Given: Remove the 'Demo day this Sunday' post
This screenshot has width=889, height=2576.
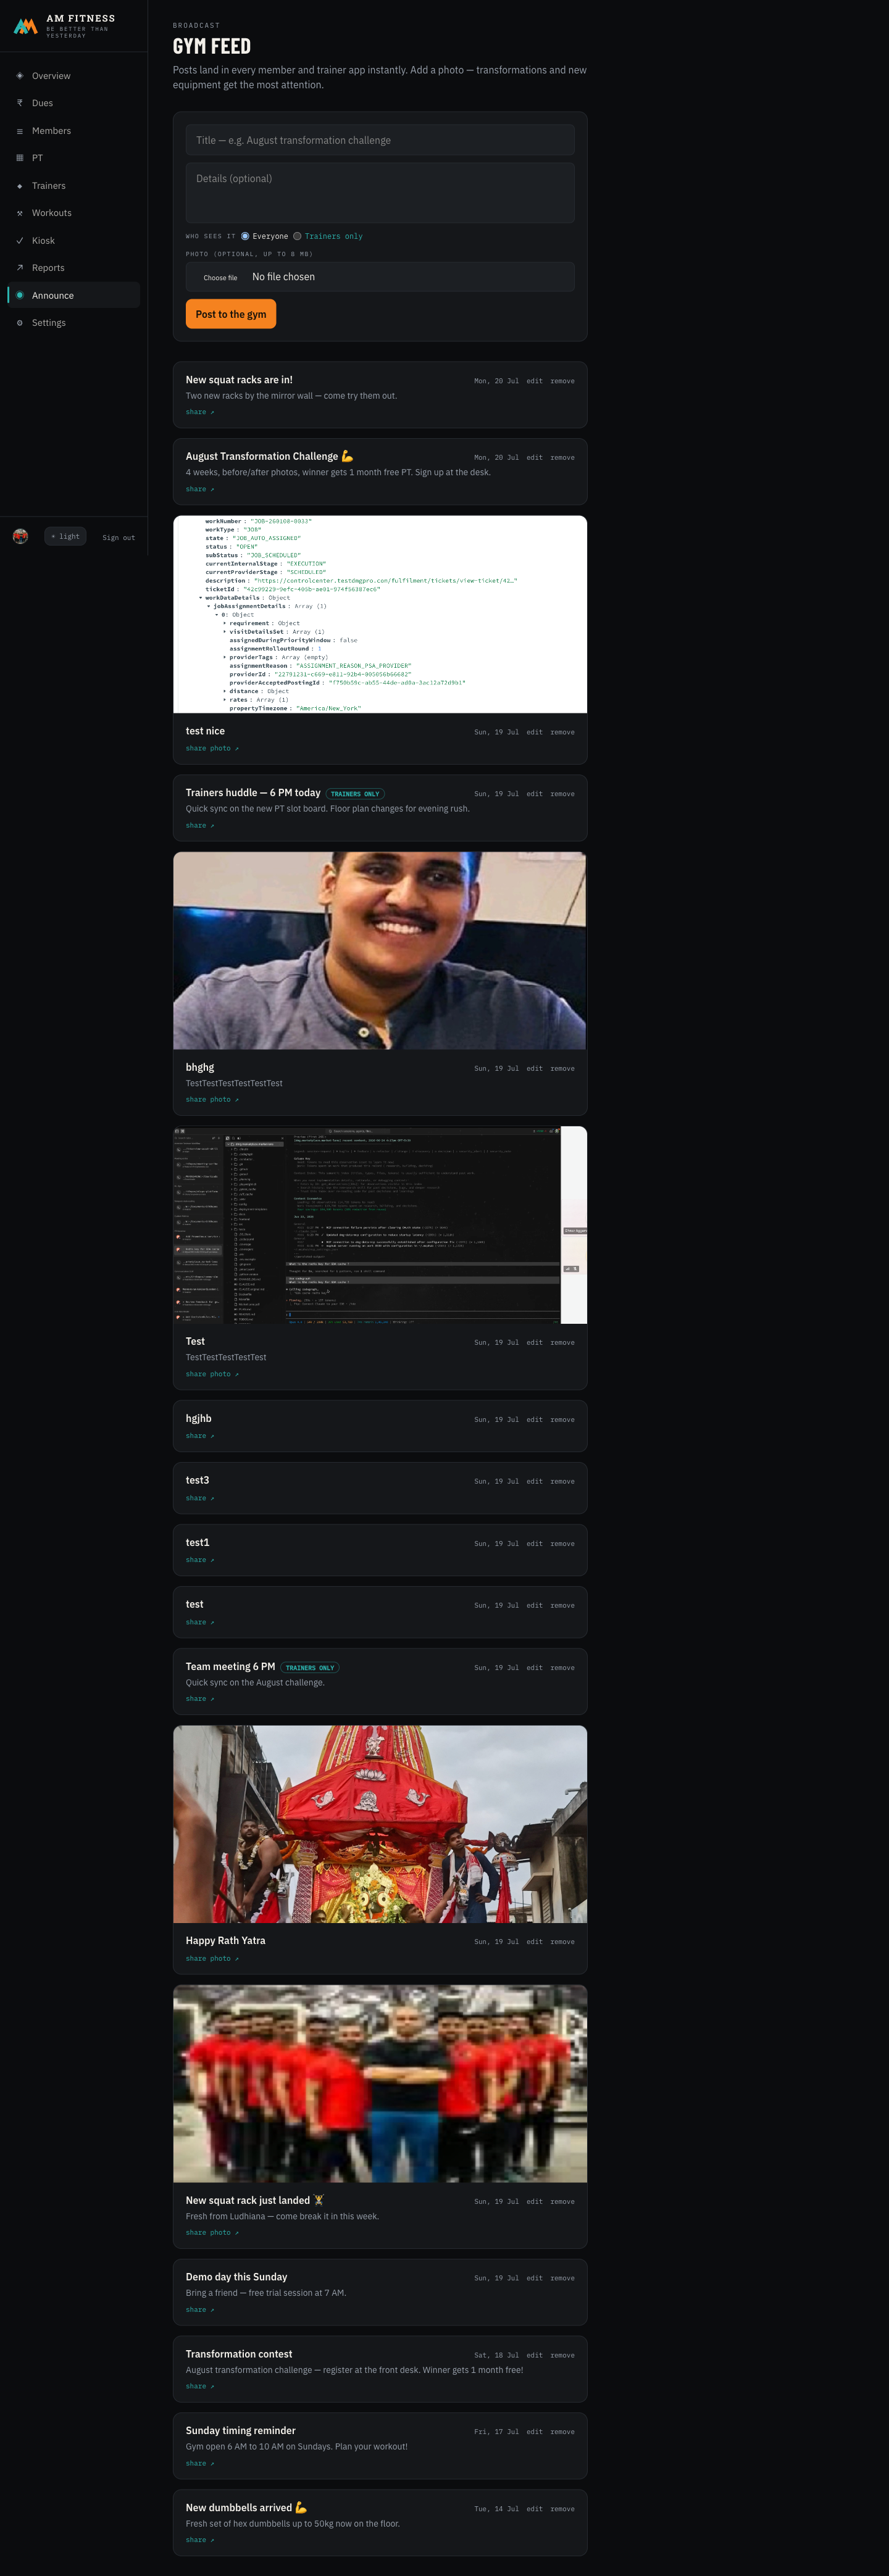Looking at the screenshot, I should (x=562, y=2278).
